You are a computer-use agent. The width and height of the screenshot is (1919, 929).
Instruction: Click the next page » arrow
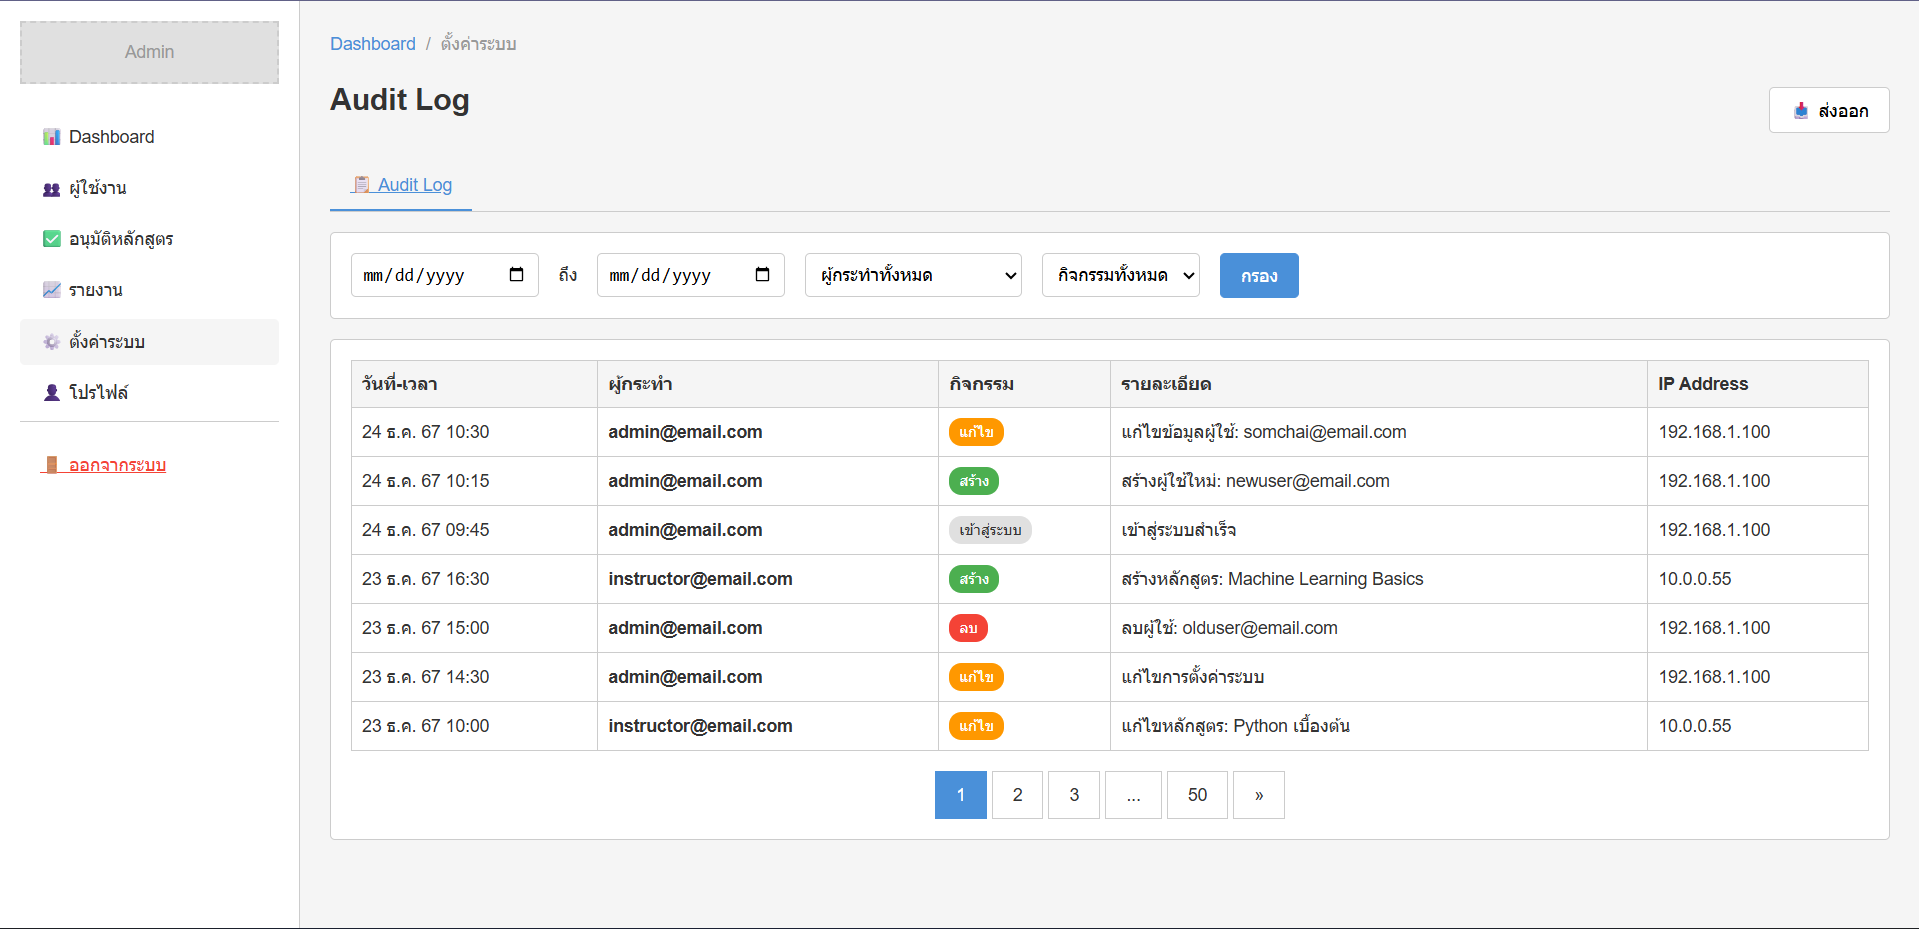click(1258, 795)
